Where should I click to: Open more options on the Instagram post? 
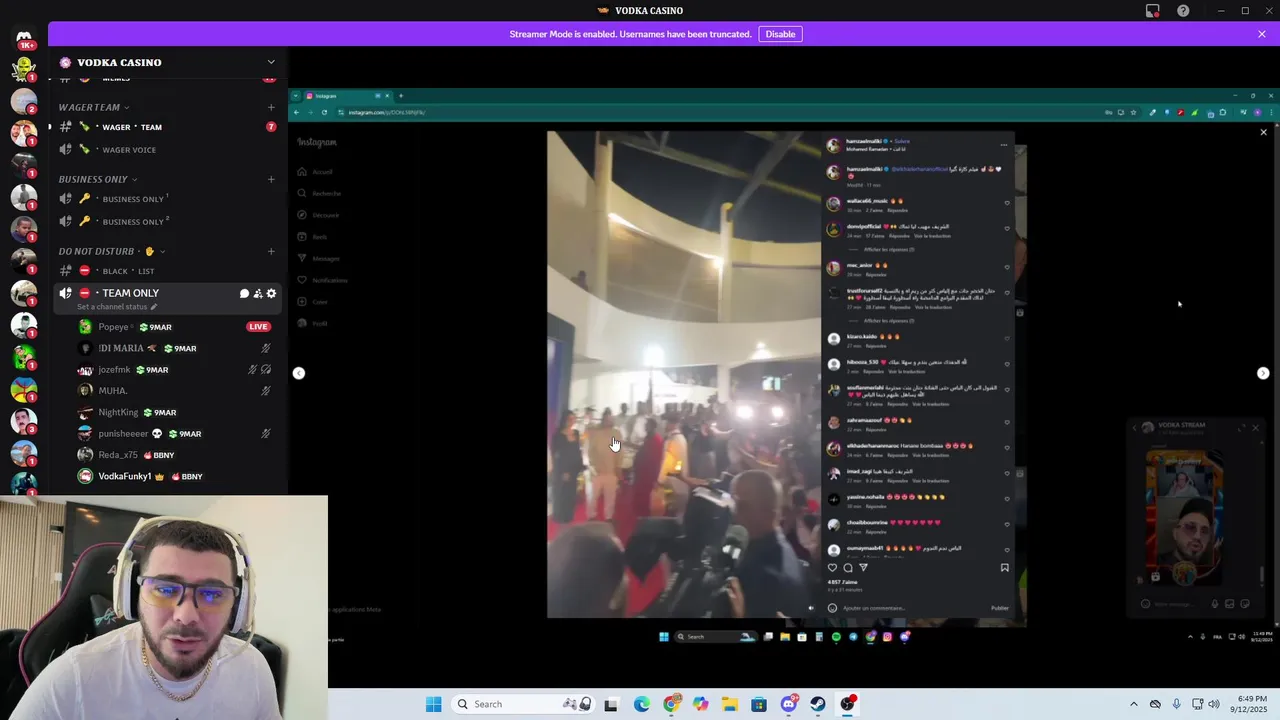1004,145
